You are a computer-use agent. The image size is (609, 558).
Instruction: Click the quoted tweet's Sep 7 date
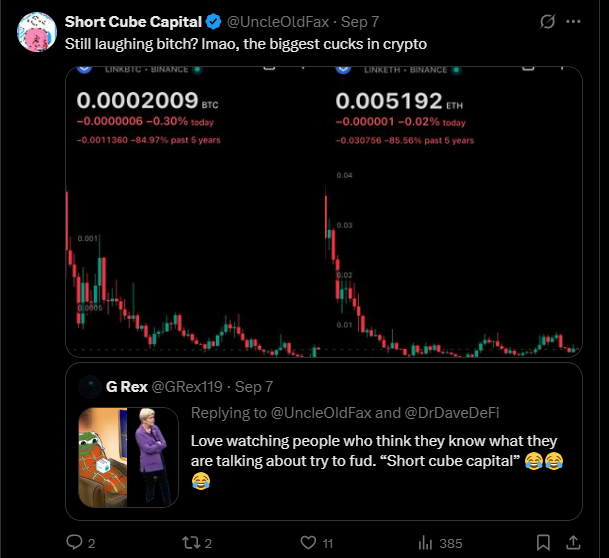(254, 387)
